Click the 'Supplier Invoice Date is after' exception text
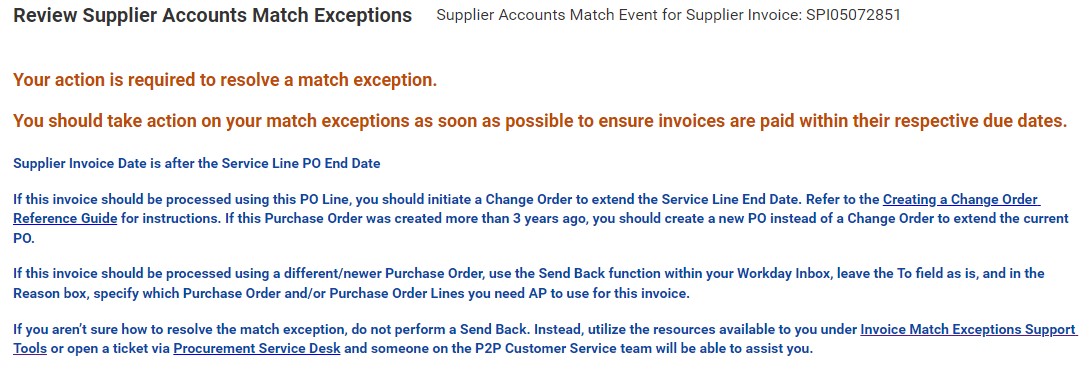The width and height of the screenshot is (1091, 377). 197,164
